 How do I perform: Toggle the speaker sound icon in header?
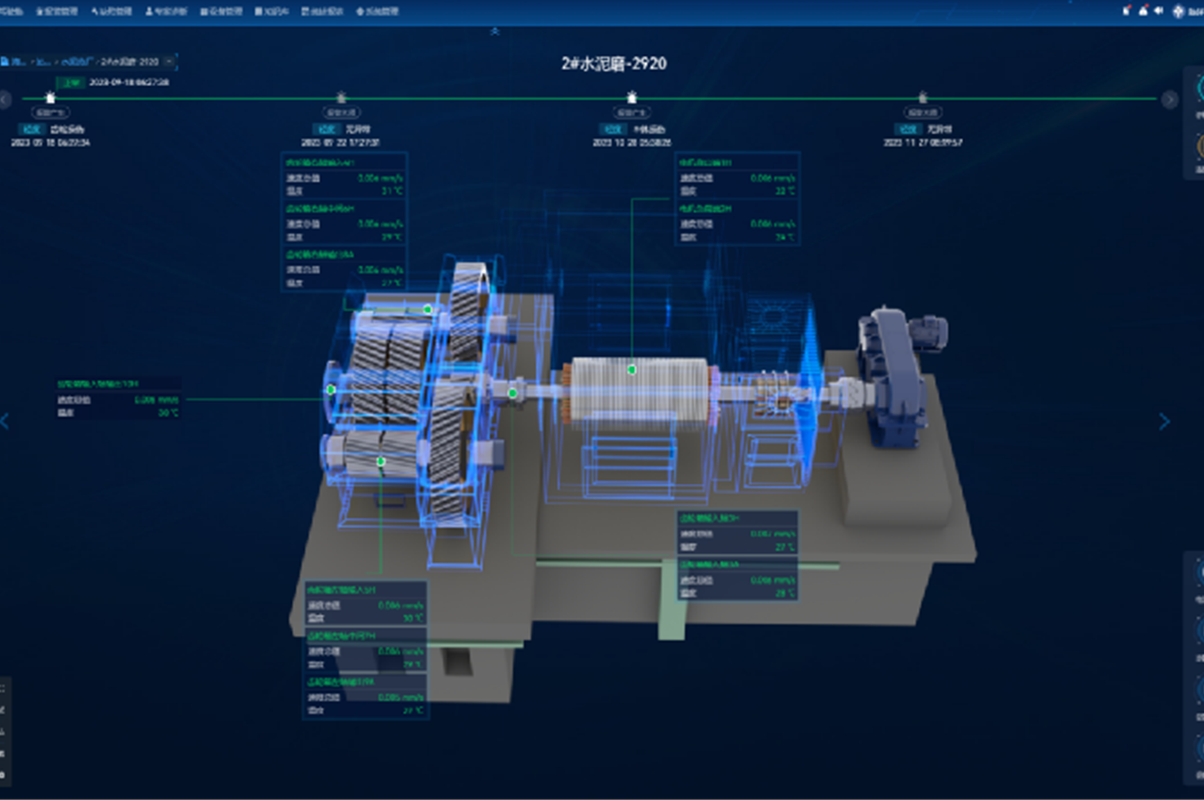click(x=1158, y=11)
